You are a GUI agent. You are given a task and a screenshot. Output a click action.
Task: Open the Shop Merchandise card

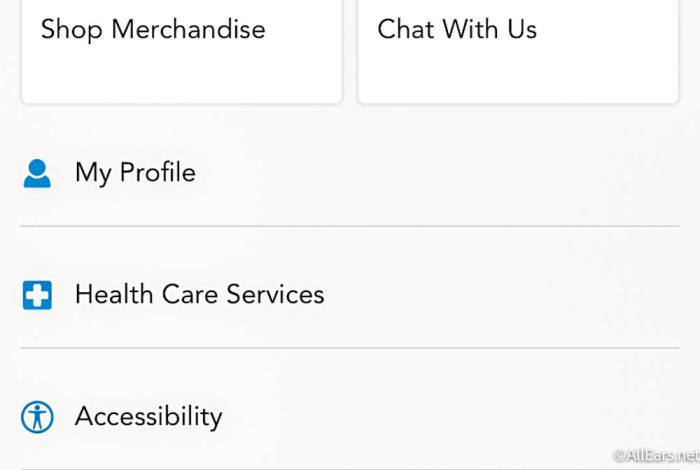[182, 51]
